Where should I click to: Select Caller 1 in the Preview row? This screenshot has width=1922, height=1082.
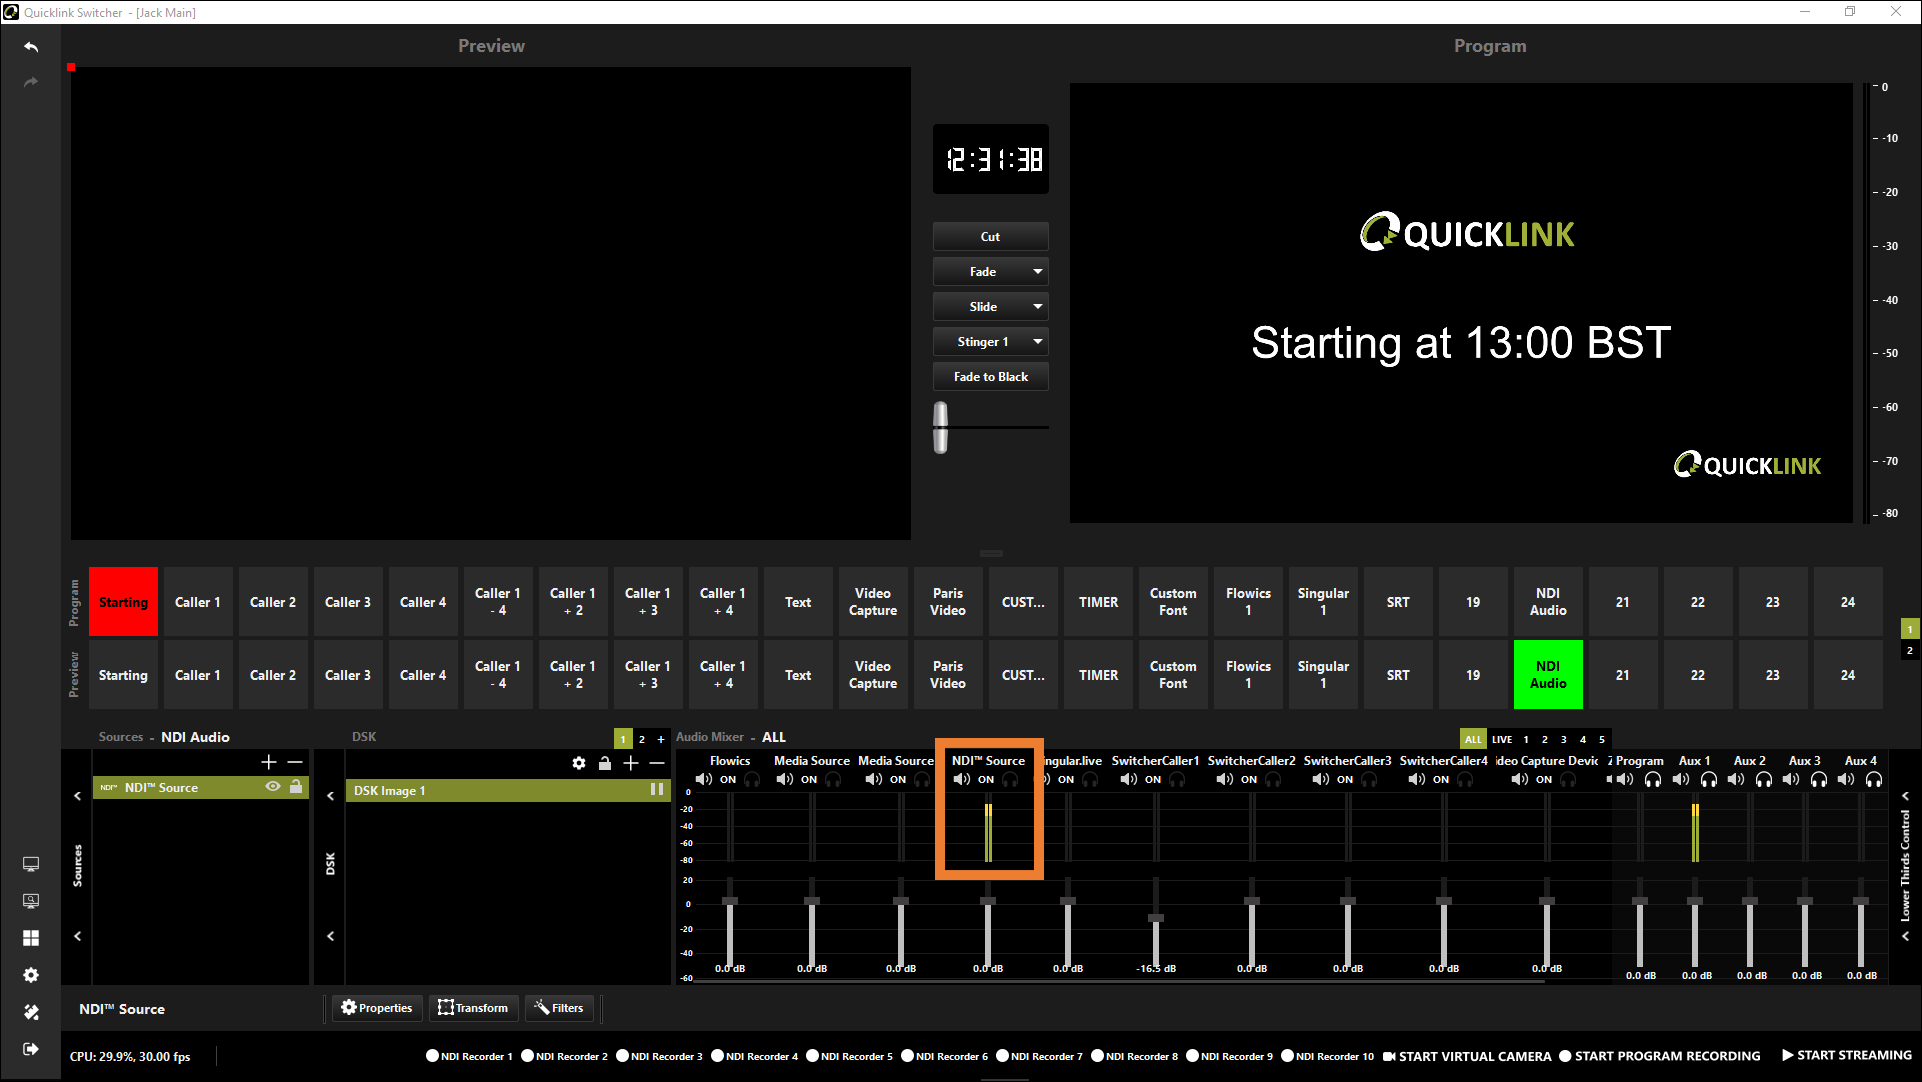[x=198, y=675]
